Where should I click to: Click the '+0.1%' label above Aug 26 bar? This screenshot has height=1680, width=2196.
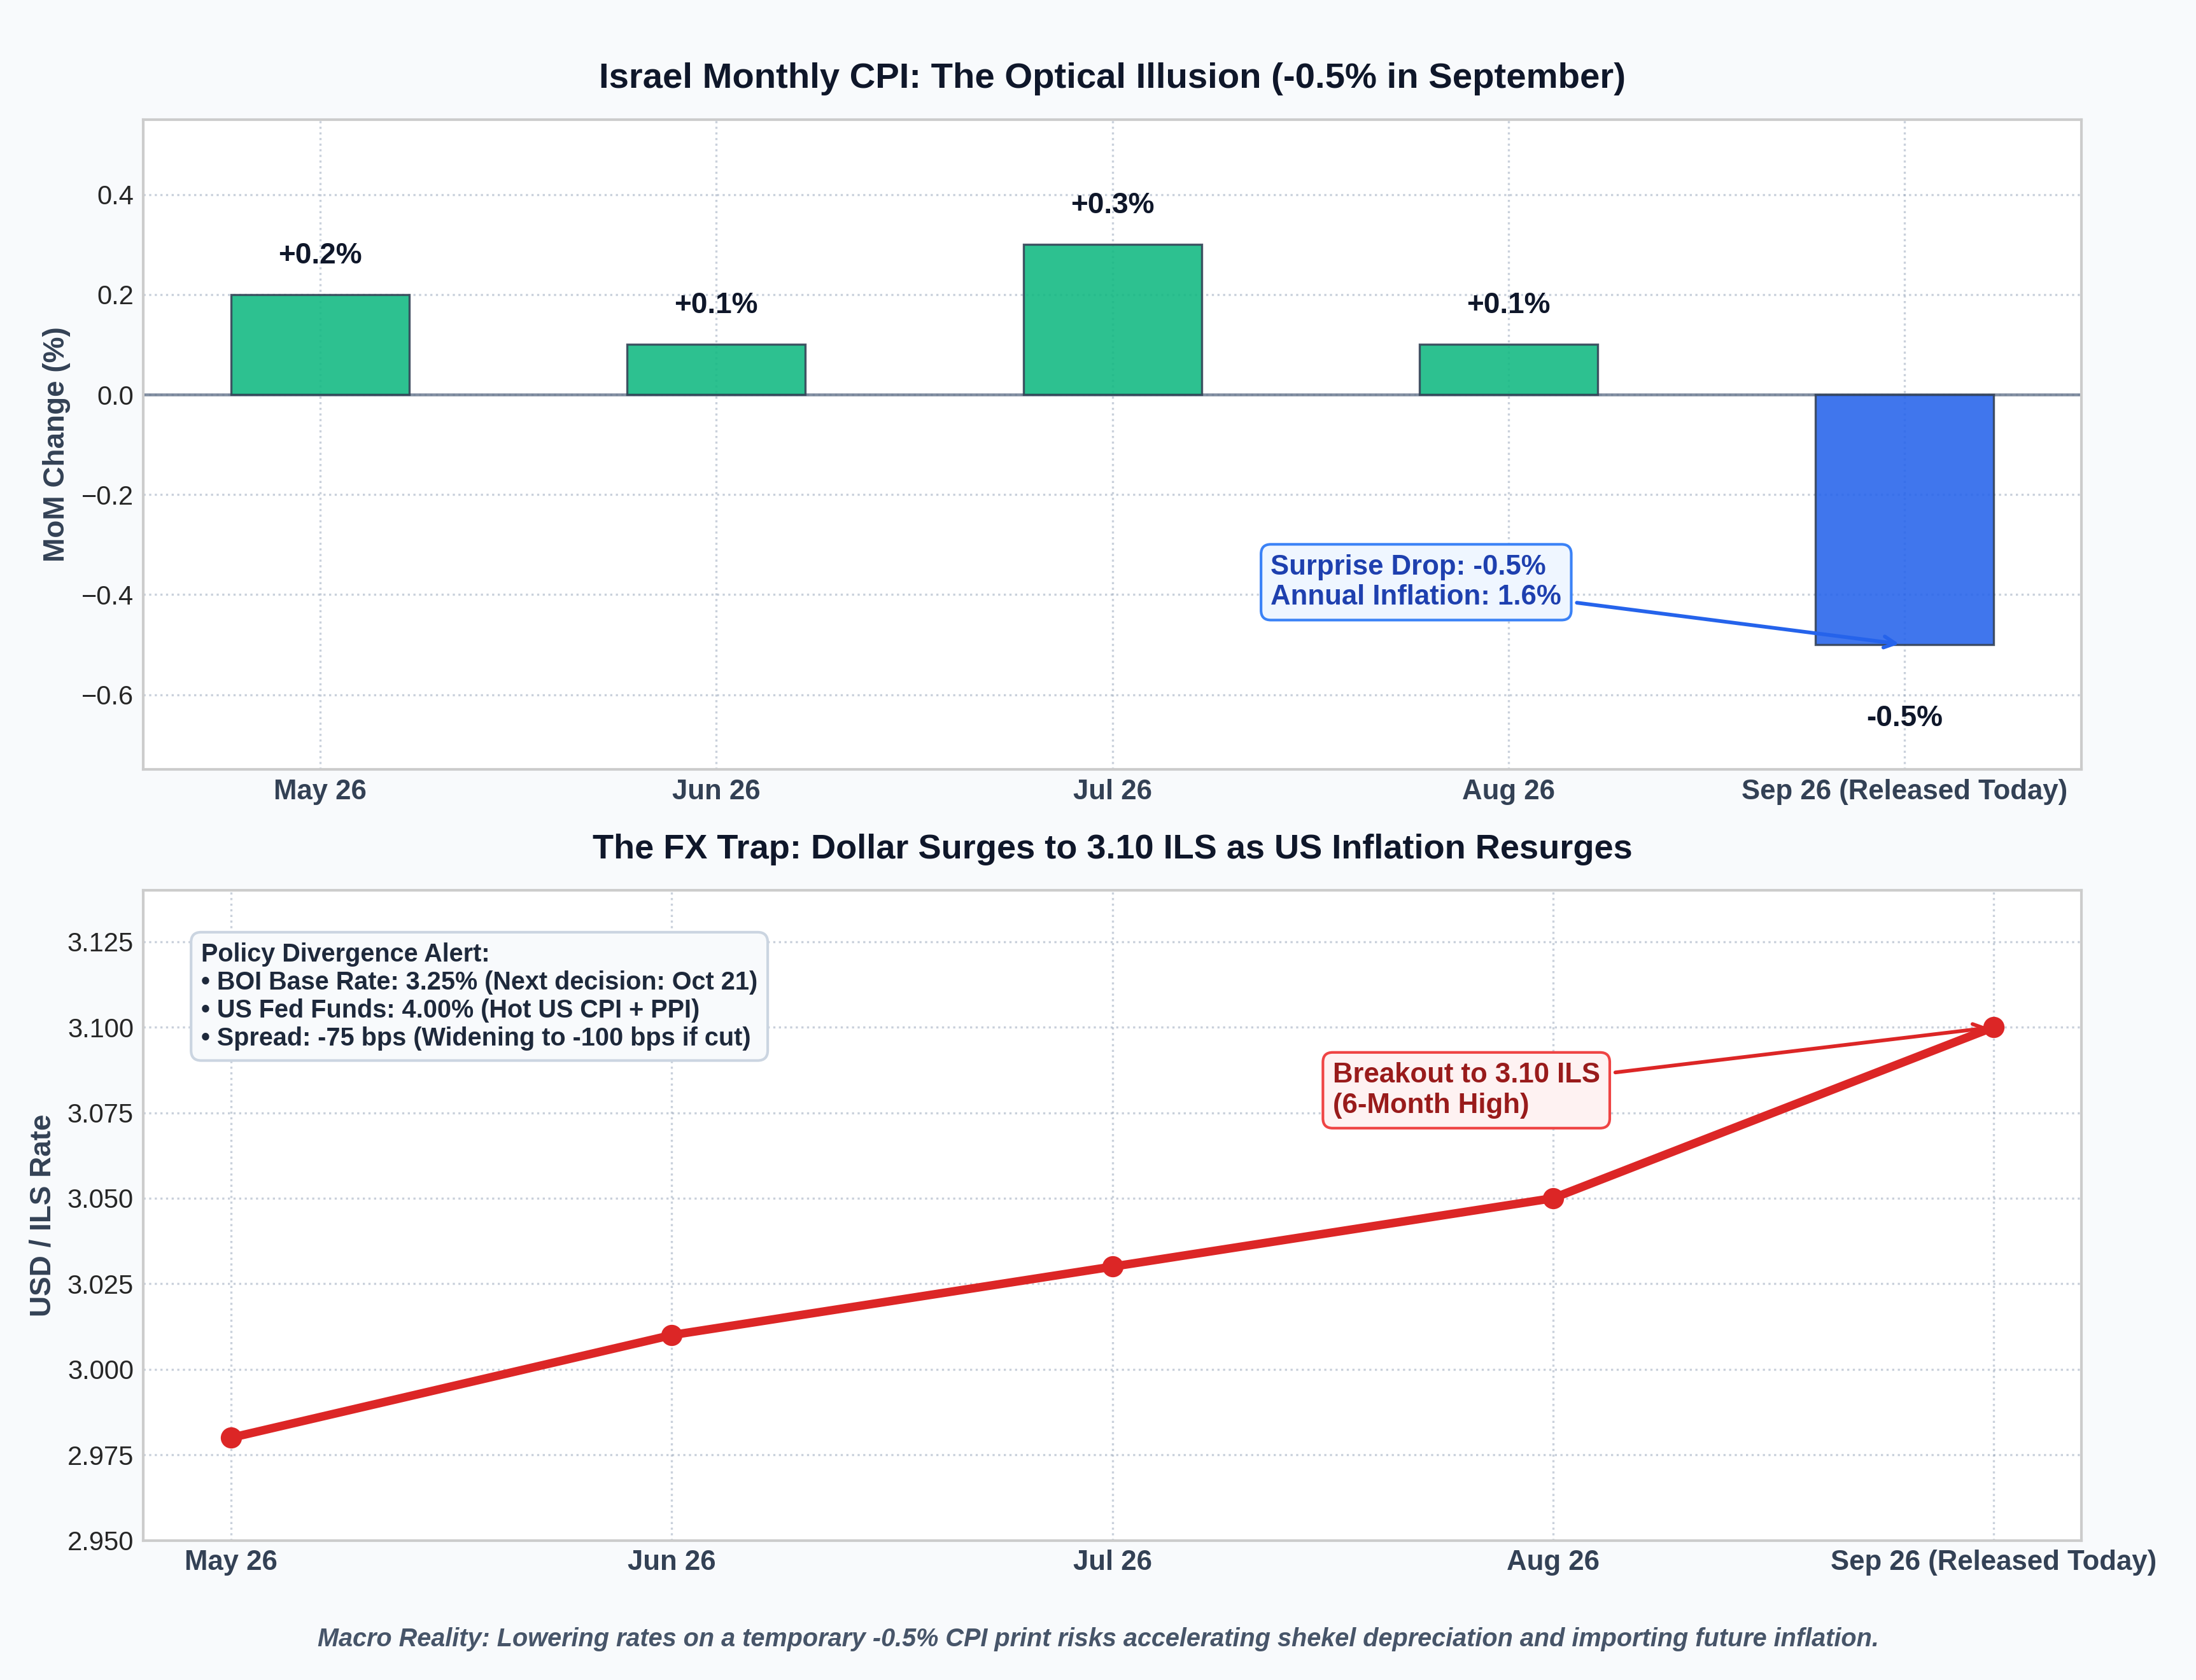click(x=1508, y=304)
